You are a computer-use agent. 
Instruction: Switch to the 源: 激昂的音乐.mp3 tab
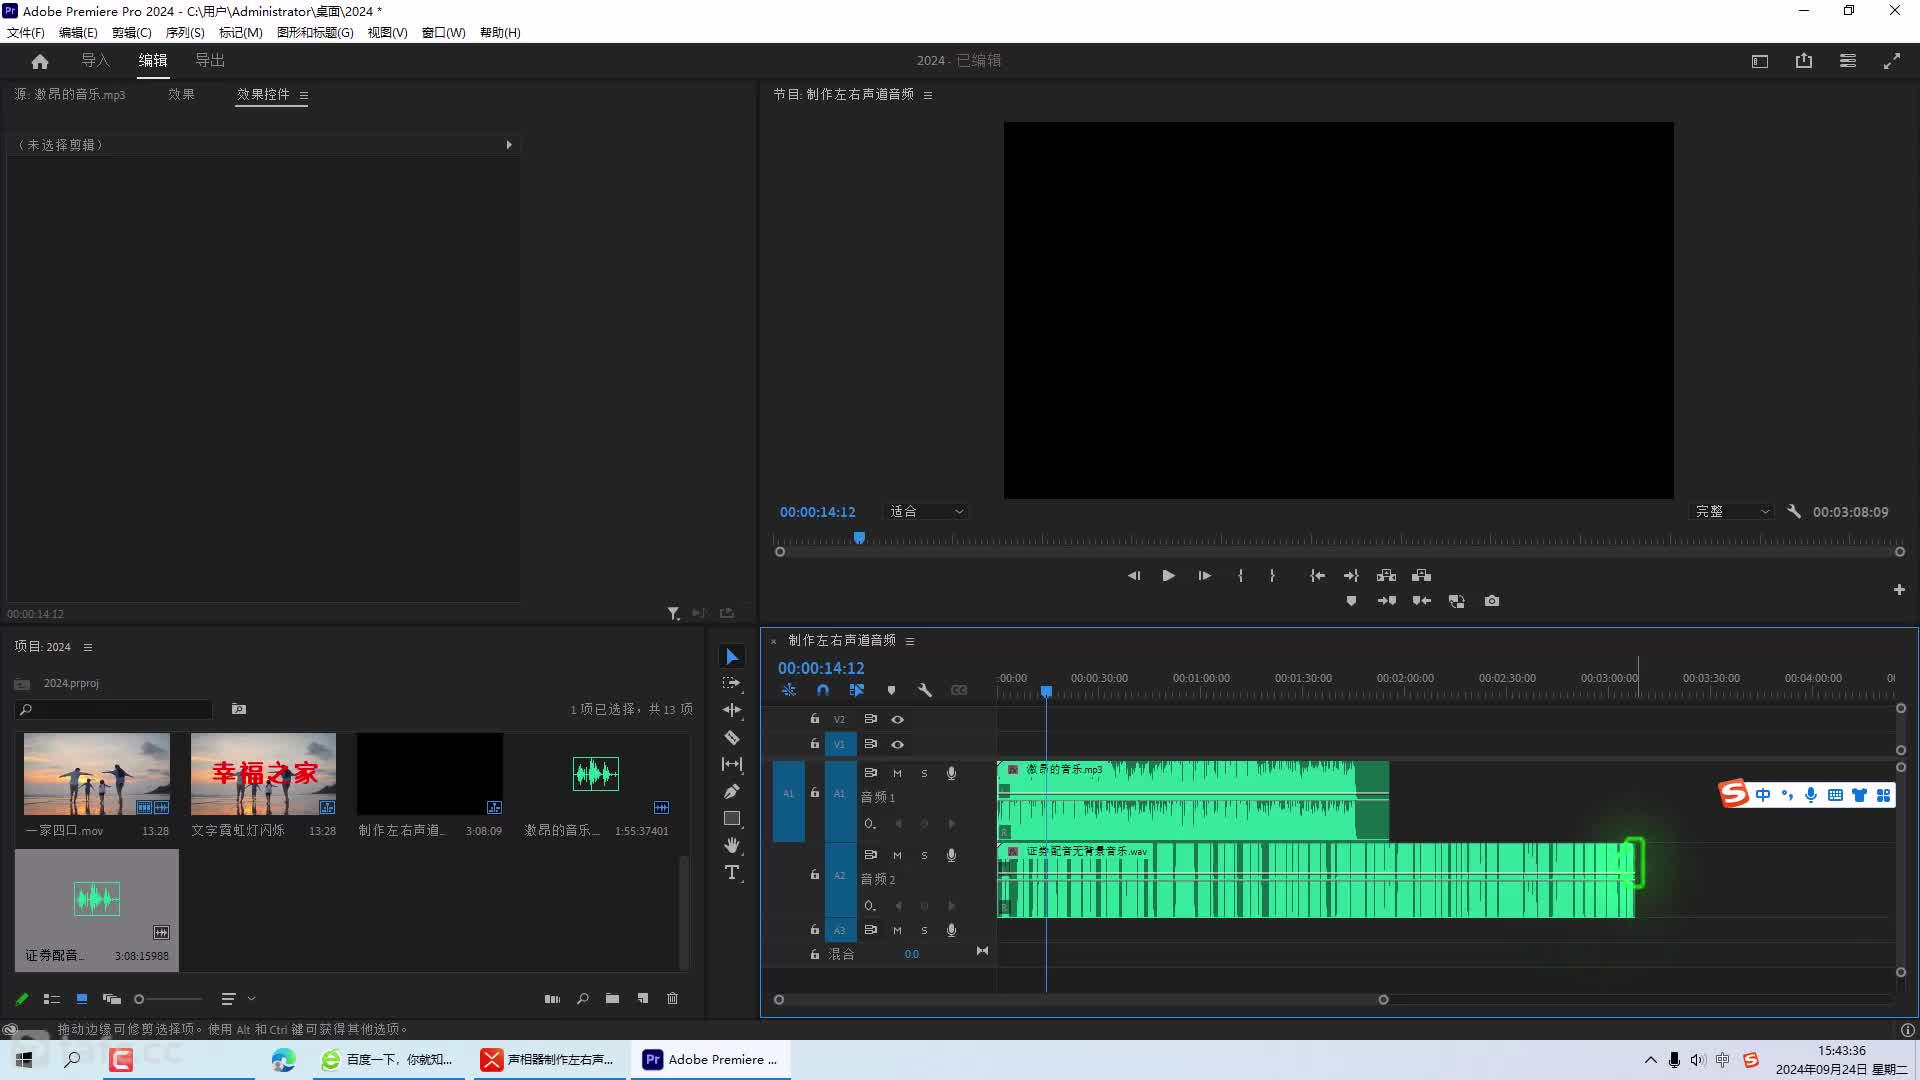coord(70,94)
